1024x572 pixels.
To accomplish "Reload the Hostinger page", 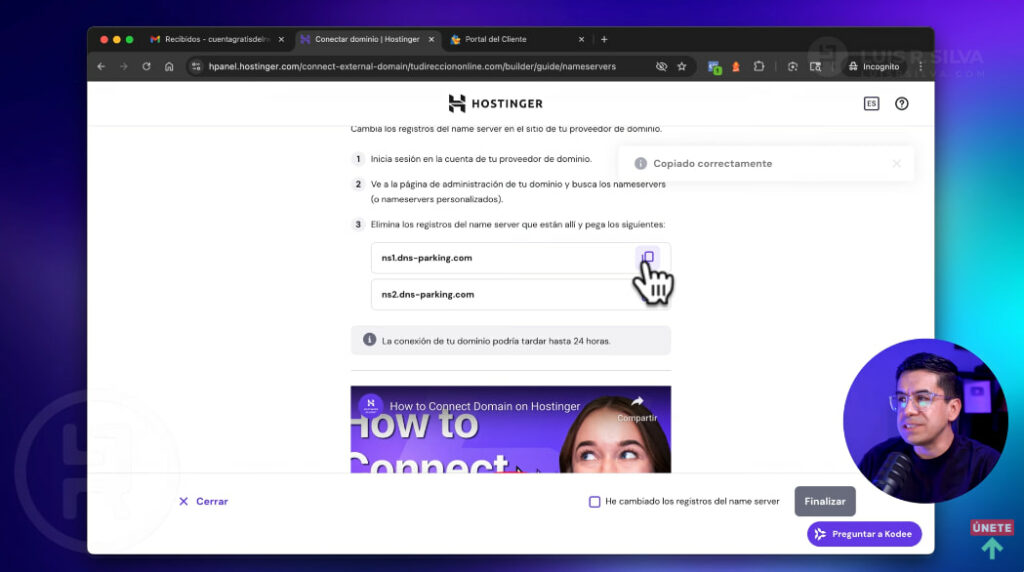I will (x=146, y=67).
